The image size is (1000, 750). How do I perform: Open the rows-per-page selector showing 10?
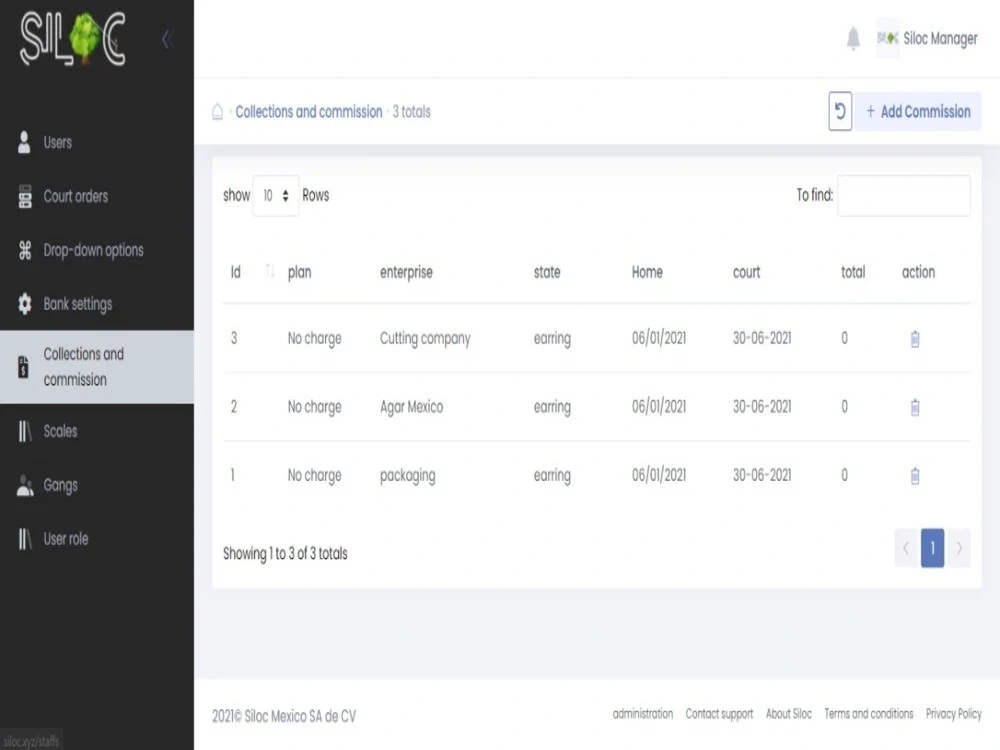pyautogui.click(x=276, y=195)
